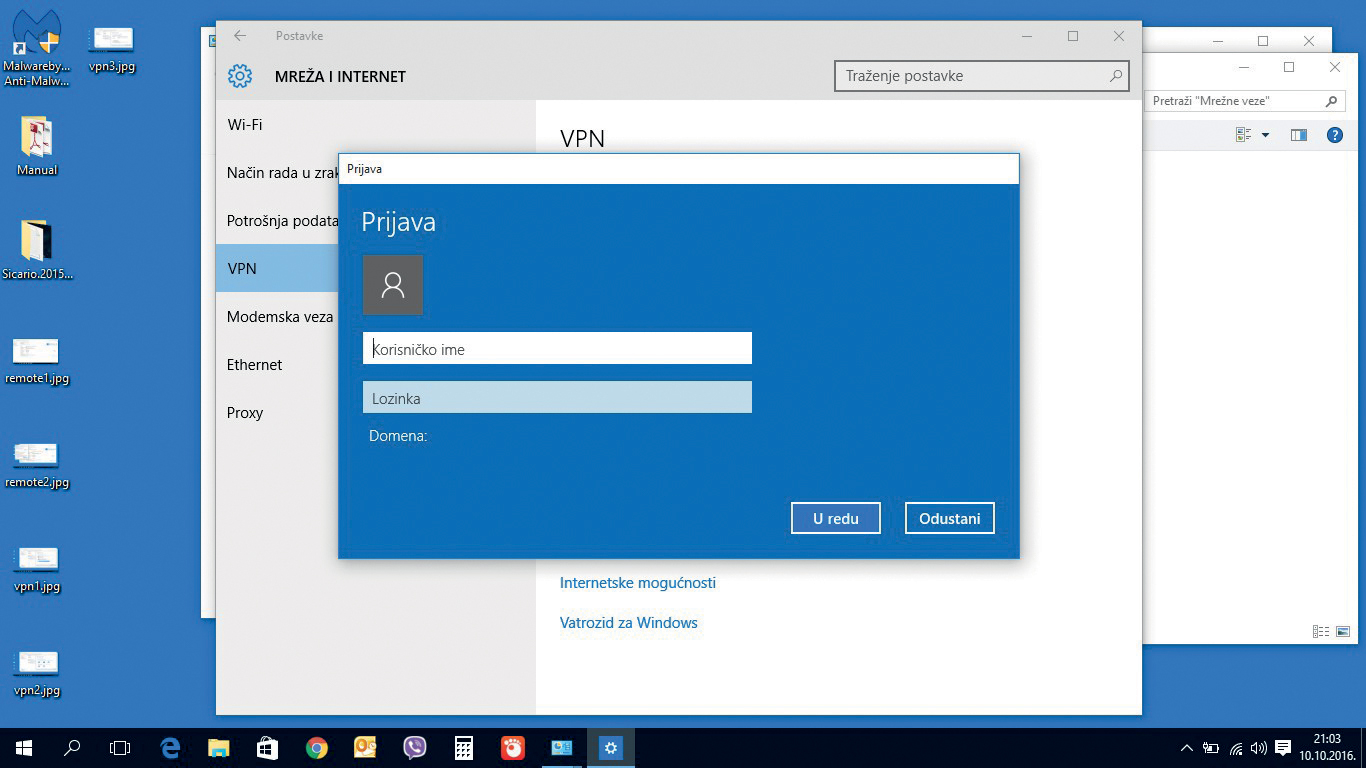Image resolution: width=1366 pixels, height=768 pixels.
Task: Click the Settings gear icon beside MREŽA I INTERNET
Action: click(239, 76)
